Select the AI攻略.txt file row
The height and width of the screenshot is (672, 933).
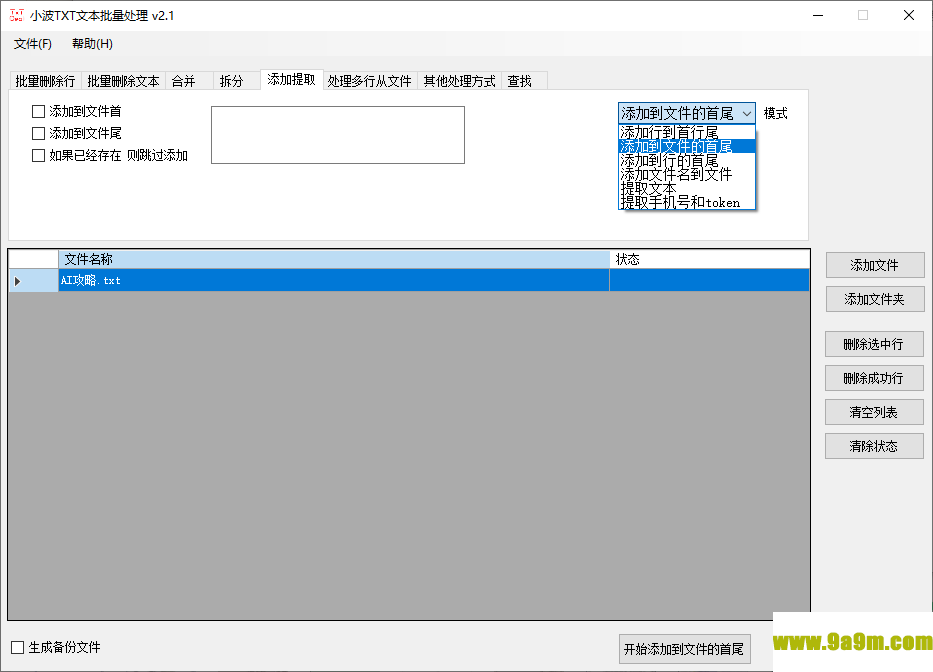[409, 280]
